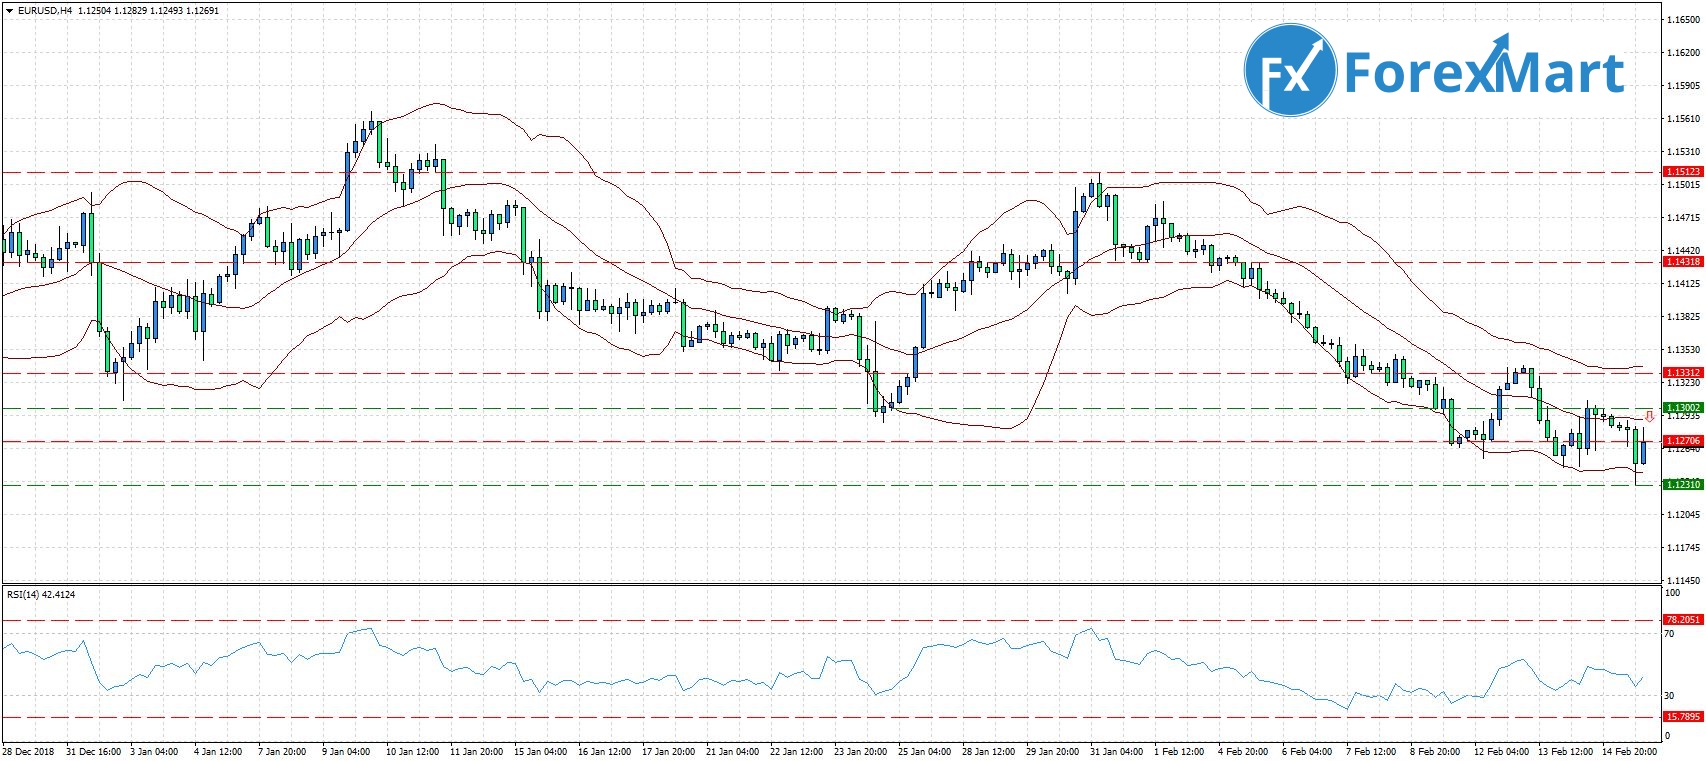The image size is (1706, 761).
Task: Click the 7 Jan 20:00 time label
Action: coord(282,752)
